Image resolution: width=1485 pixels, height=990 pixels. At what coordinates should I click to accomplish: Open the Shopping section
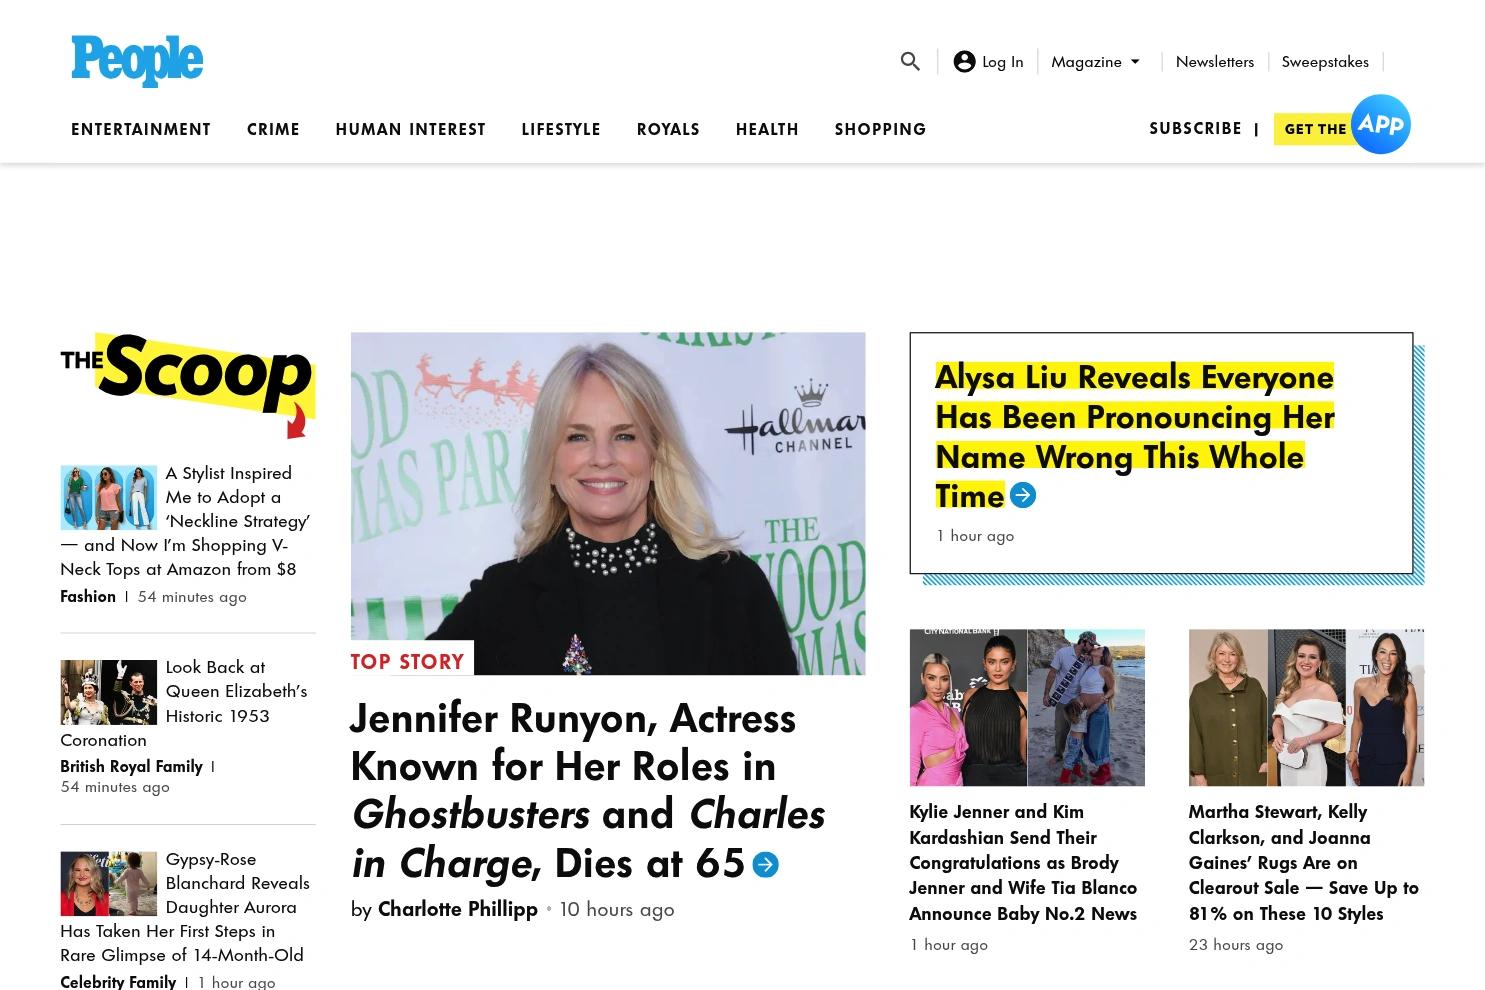pyautogui.click(x=881, y=129)
